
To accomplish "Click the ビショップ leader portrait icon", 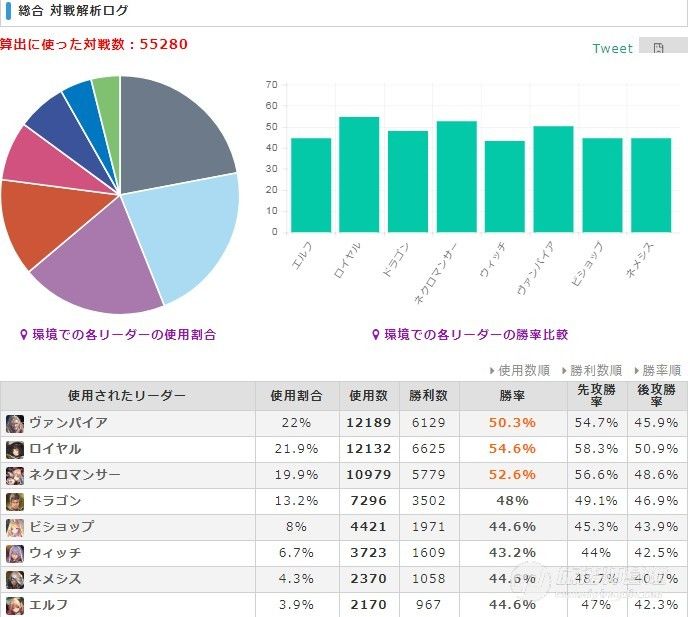I will point(15,527).
